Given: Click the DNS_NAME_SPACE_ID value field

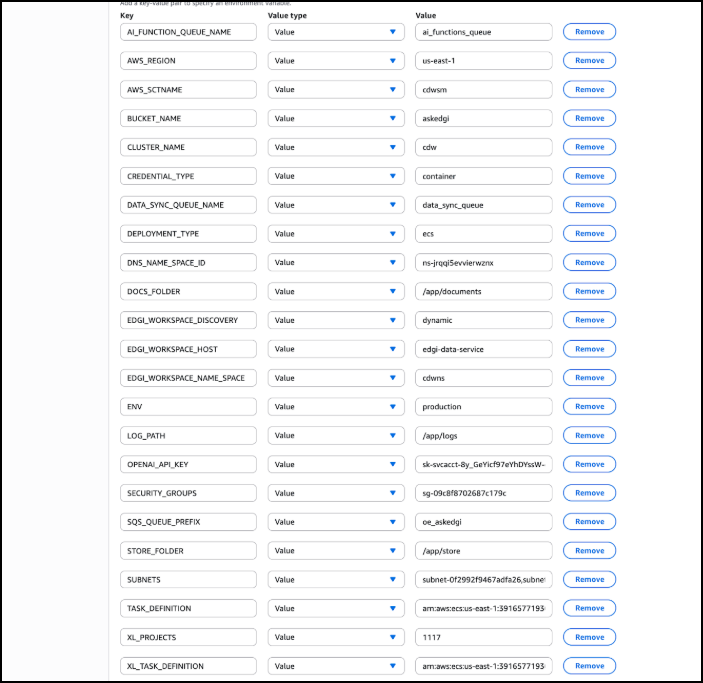Looking at the screenshot, I should [483, 262].
